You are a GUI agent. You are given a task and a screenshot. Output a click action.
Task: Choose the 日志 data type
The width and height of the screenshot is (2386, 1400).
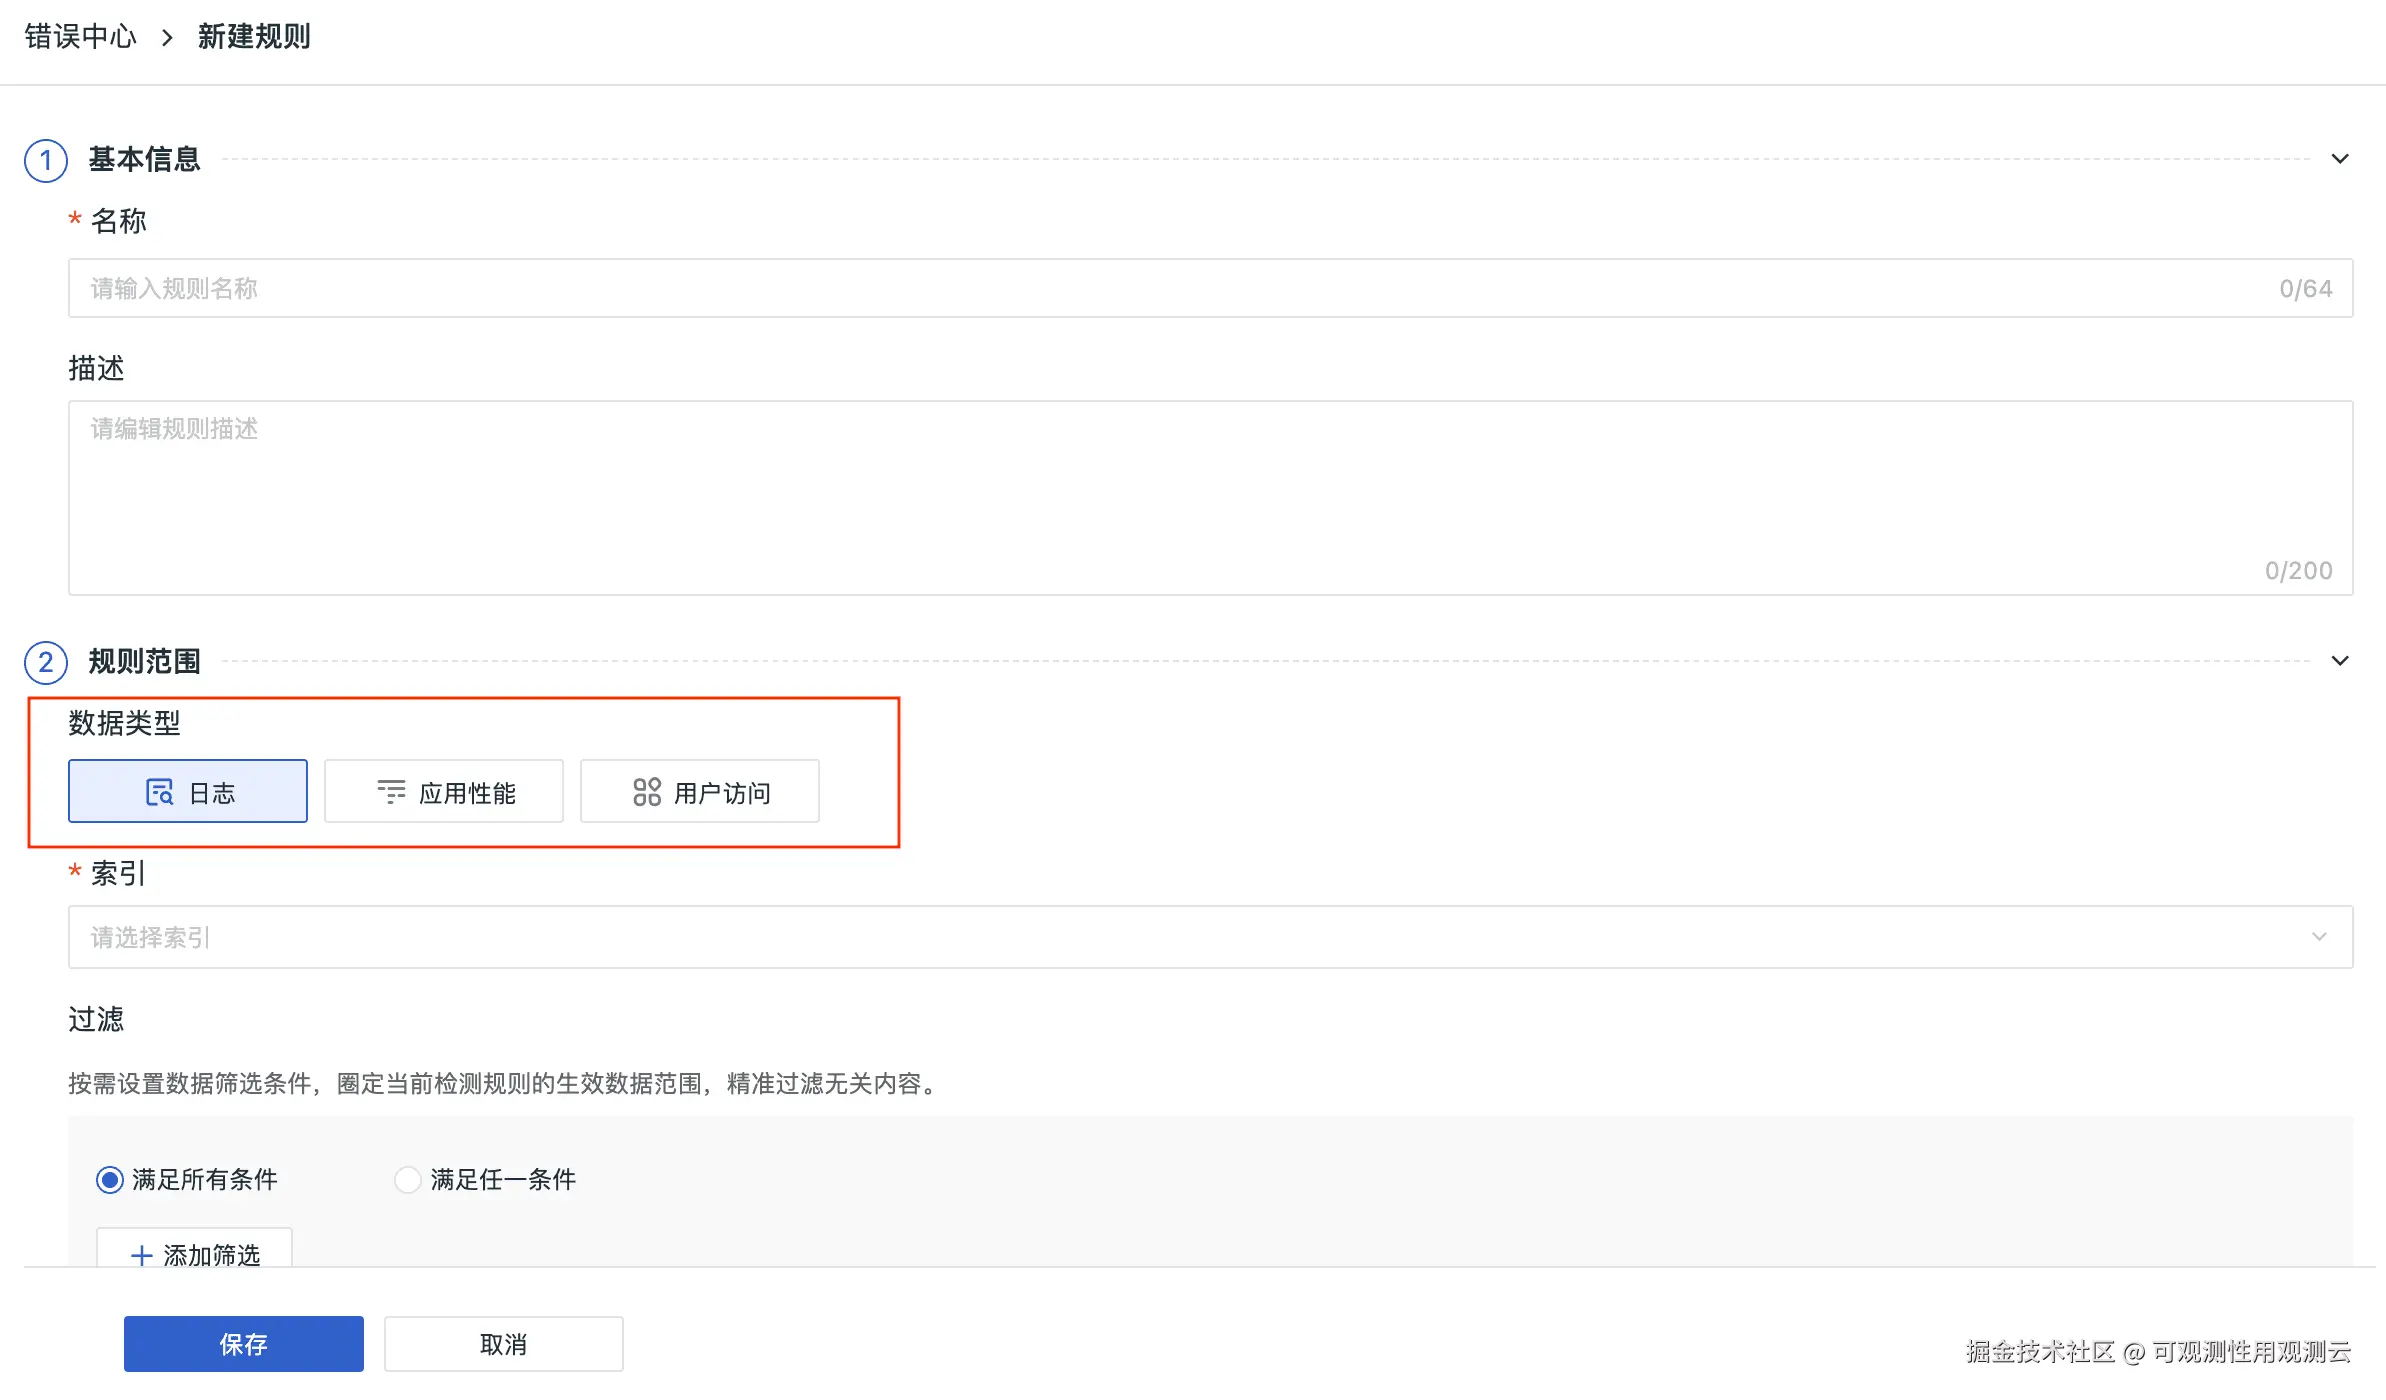[188, 792]
